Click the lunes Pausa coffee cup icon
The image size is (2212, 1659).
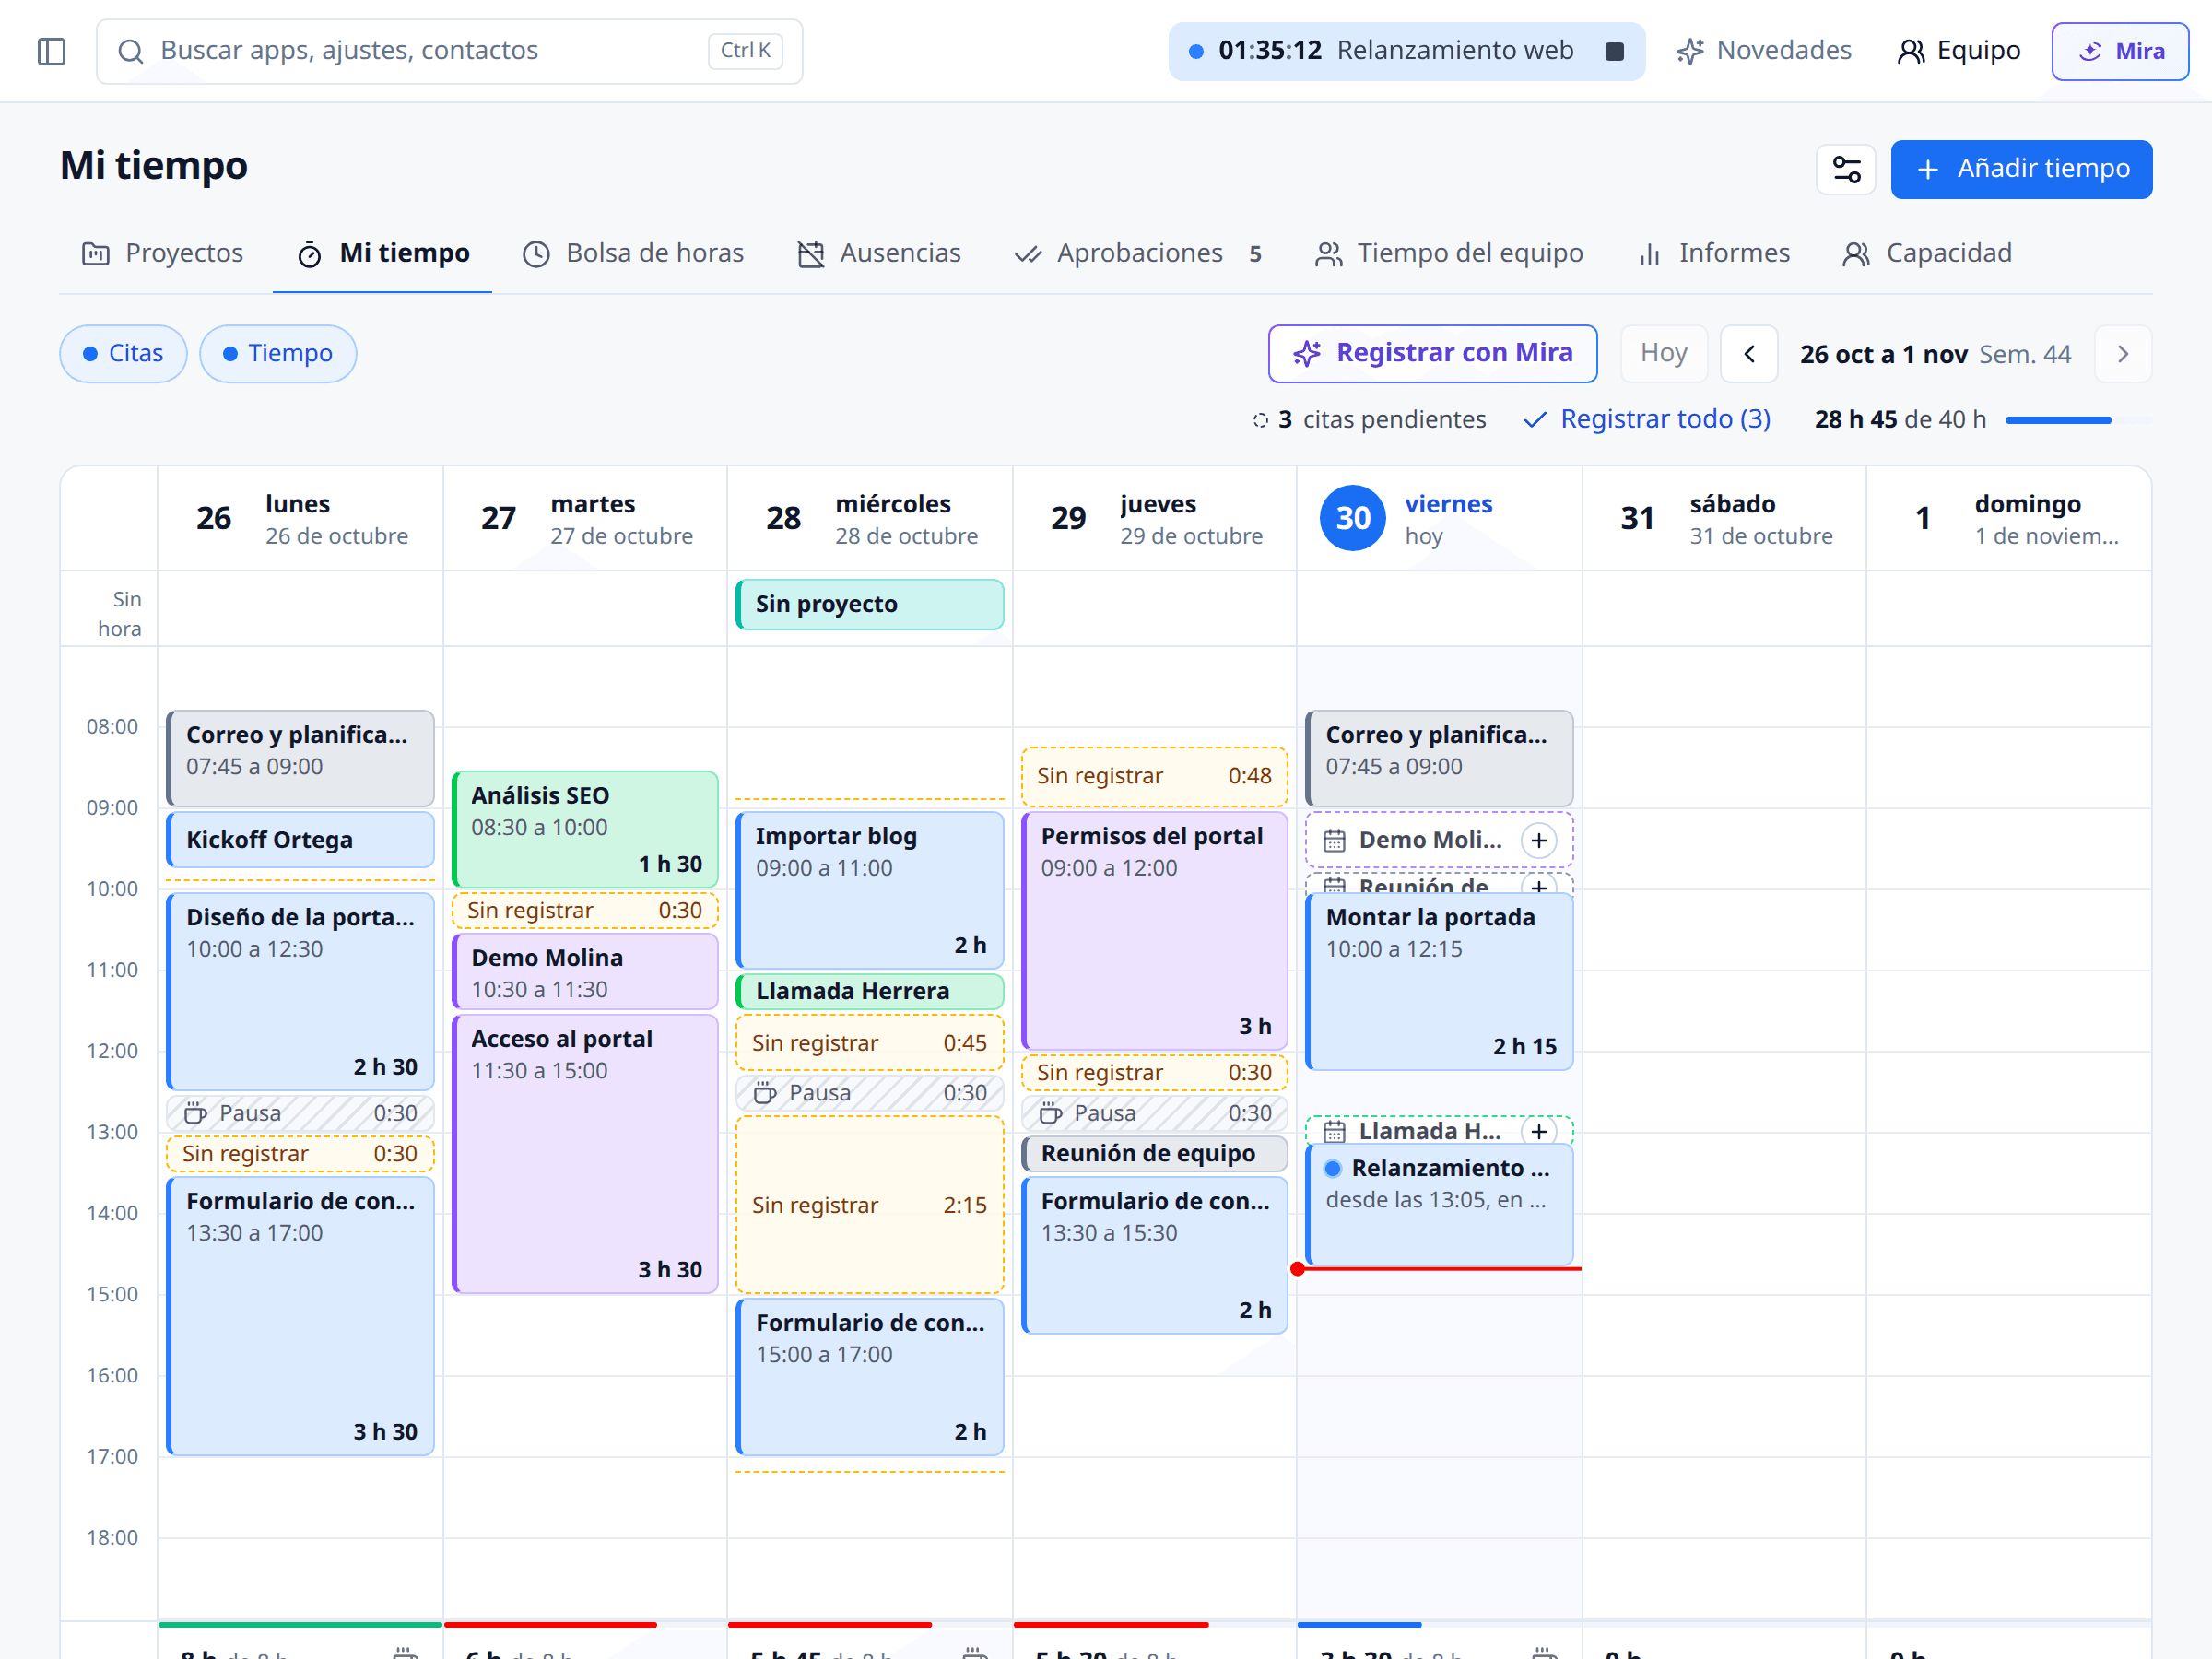(196, 1113)
